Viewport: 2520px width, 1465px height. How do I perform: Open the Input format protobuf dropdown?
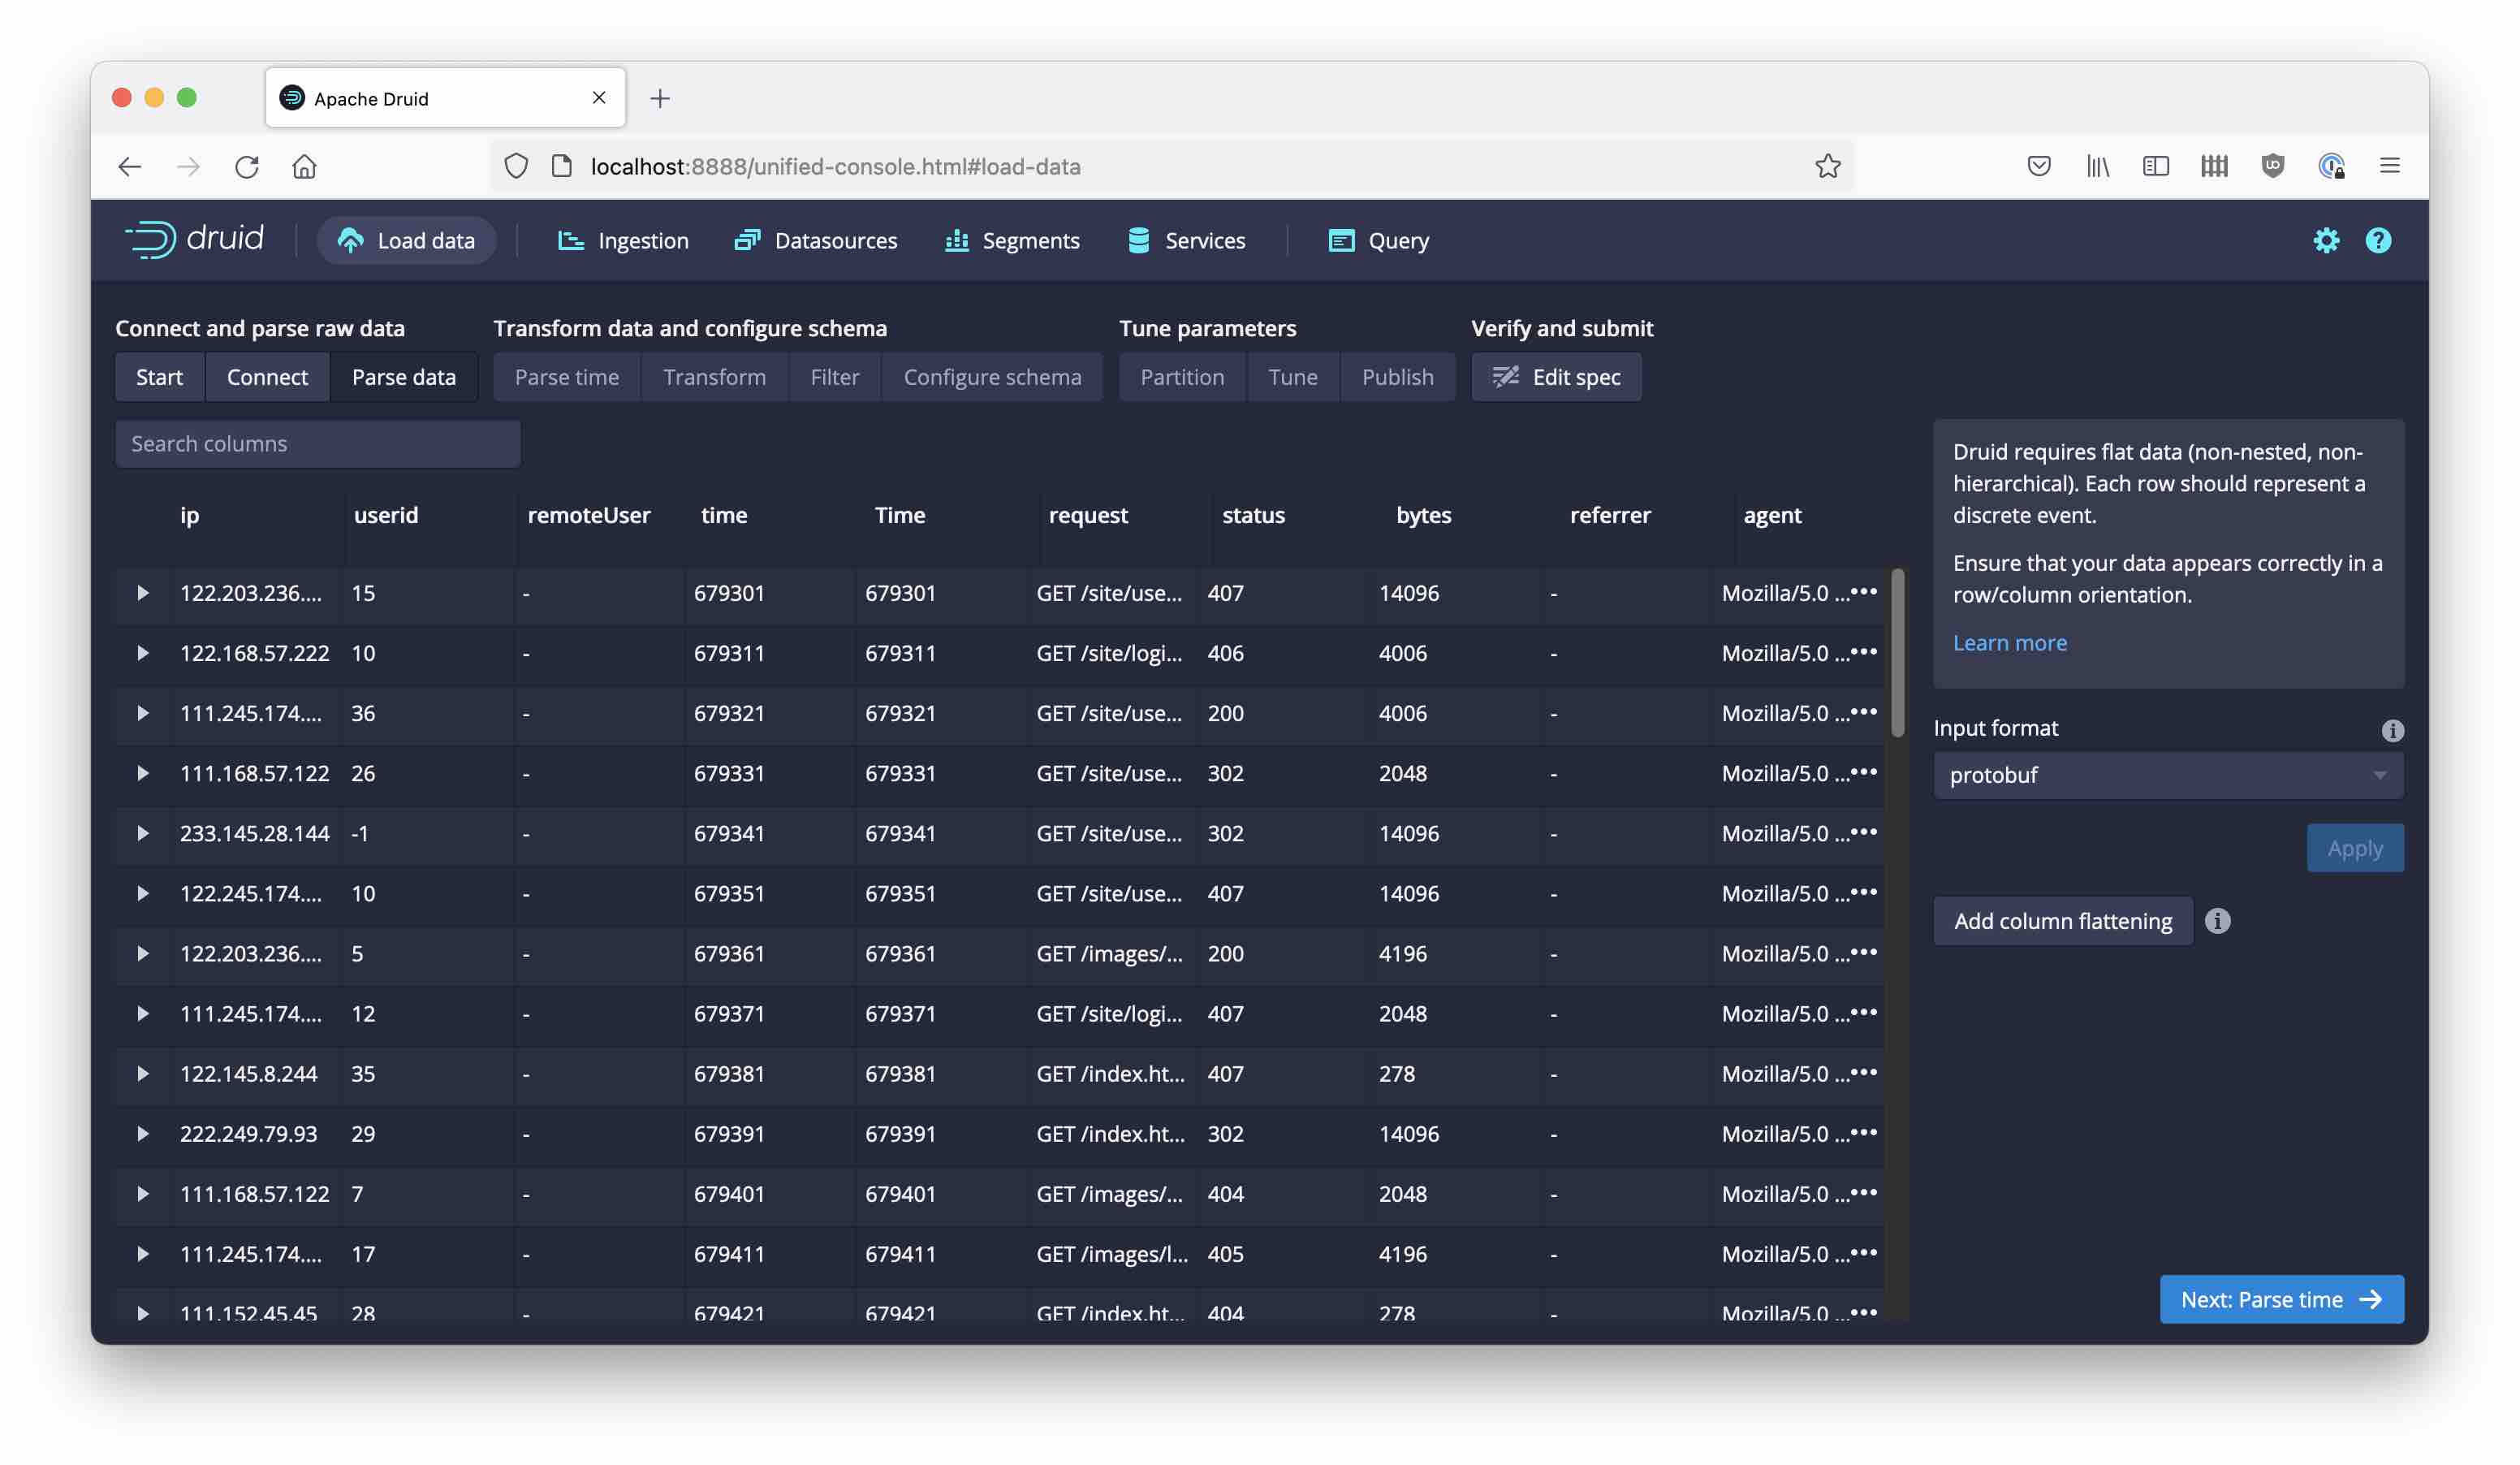tap(2166, 775)
